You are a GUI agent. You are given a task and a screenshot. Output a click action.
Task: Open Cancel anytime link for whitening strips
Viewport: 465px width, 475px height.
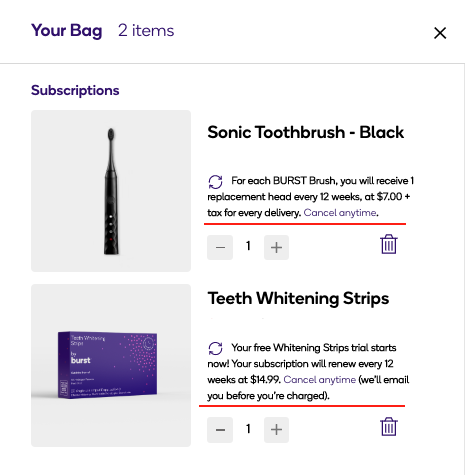point(320,380)
